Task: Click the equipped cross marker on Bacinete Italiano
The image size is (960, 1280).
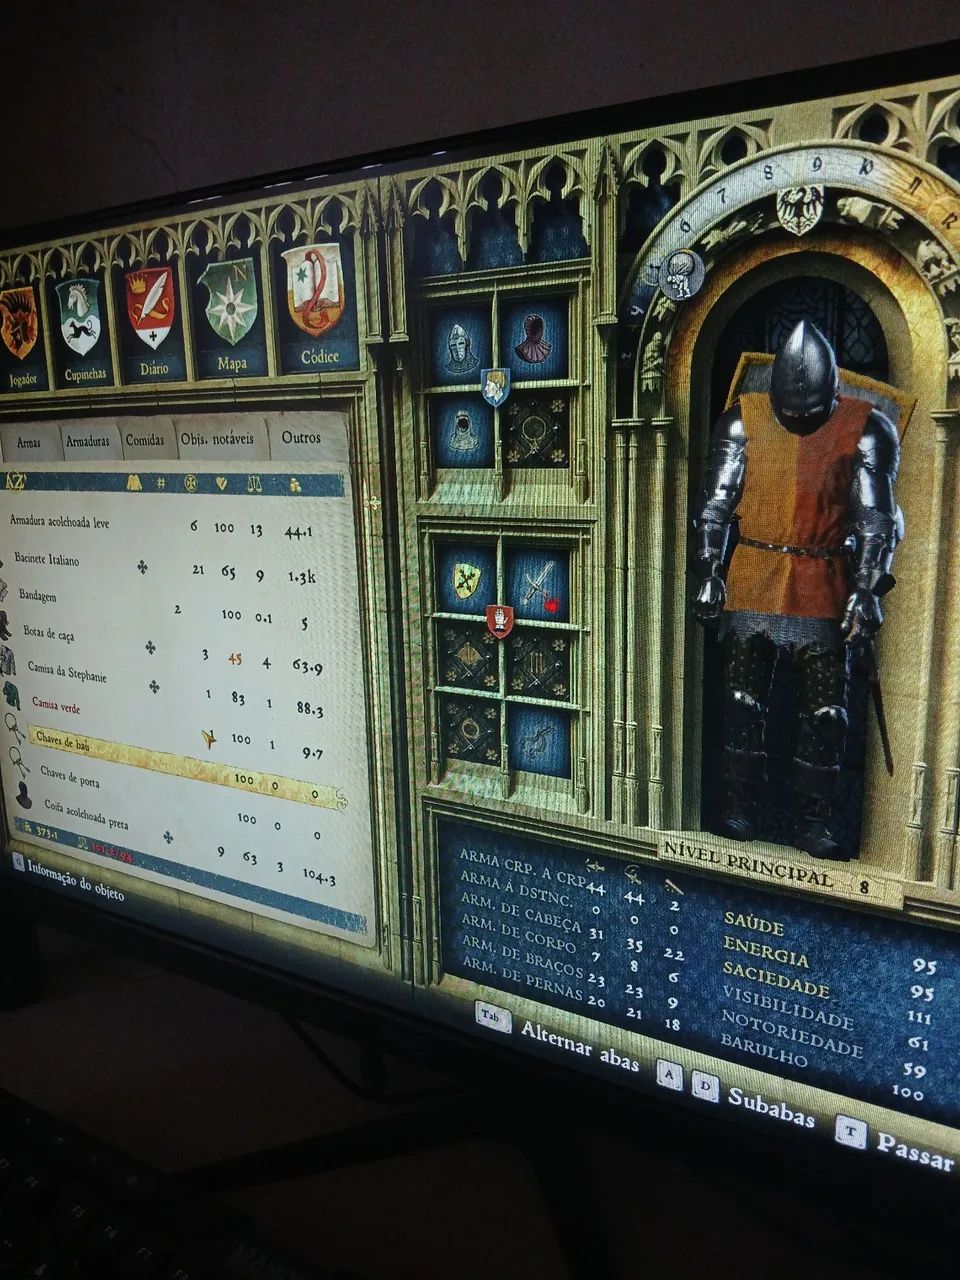Action: [142, 567]
